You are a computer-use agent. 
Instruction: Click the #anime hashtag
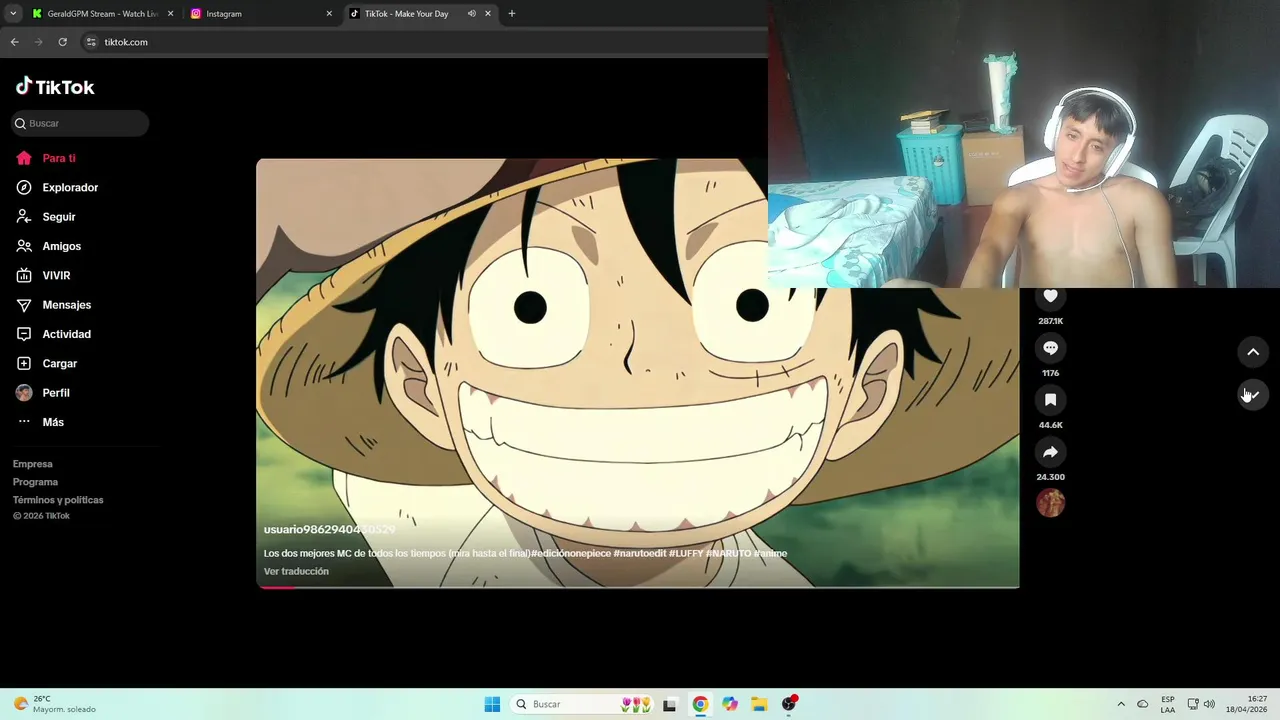[771, 553]
